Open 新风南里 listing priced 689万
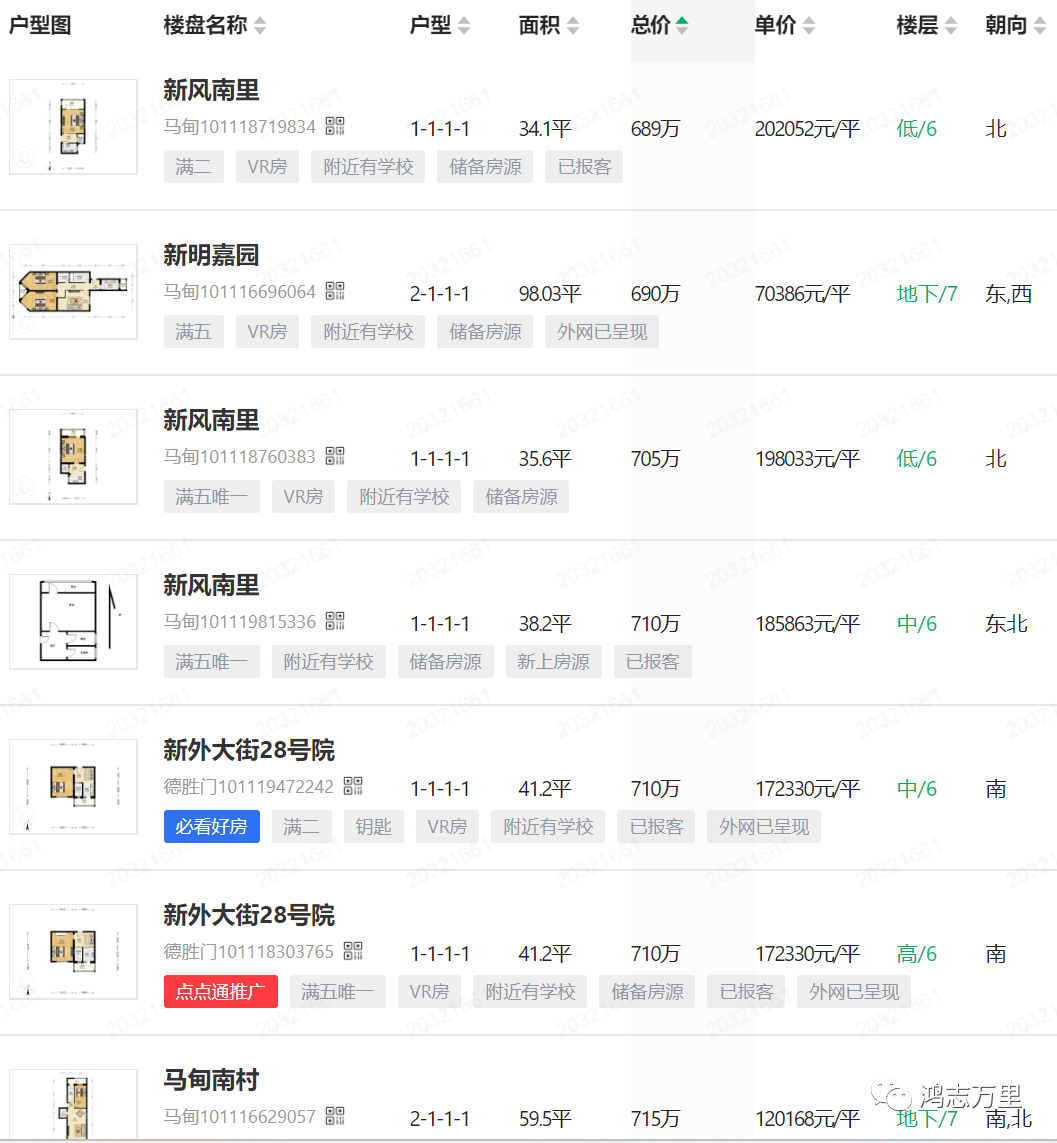This screenshot has width=1057, height=1143. point(211,90)
